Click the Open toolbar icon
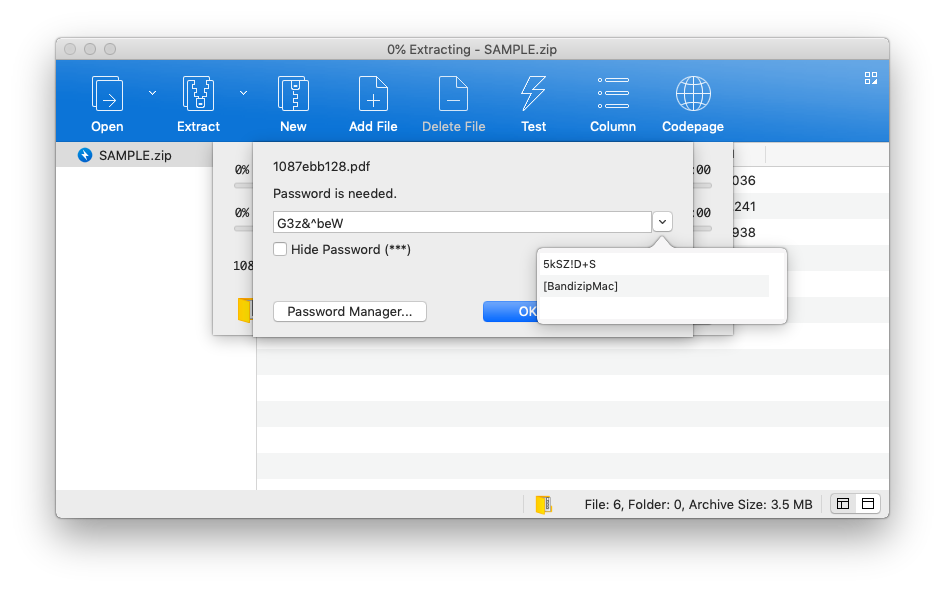This screenshot has width=945, height=592. (107, 94)
